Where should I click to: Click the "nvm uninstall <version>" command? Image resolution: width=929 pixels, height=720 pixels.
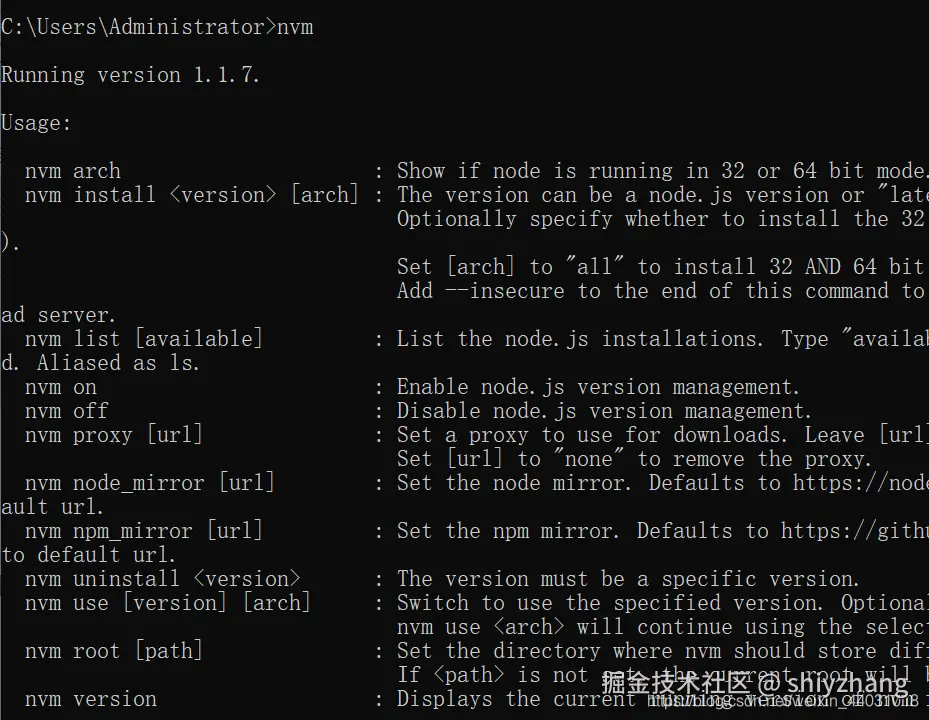[x=162, y=579]
